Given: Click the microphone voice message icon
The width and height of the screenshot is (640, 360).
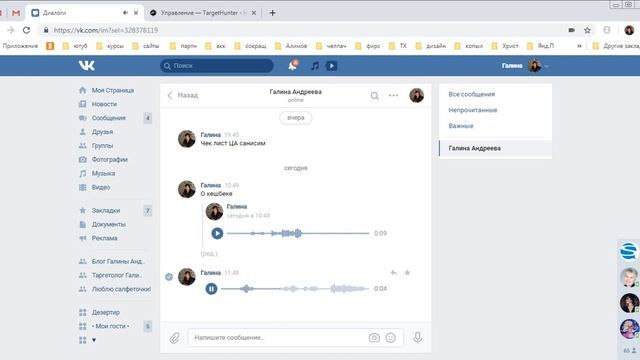Looking at the screenshot, I should pyautogui.click(x=417, y=337).
